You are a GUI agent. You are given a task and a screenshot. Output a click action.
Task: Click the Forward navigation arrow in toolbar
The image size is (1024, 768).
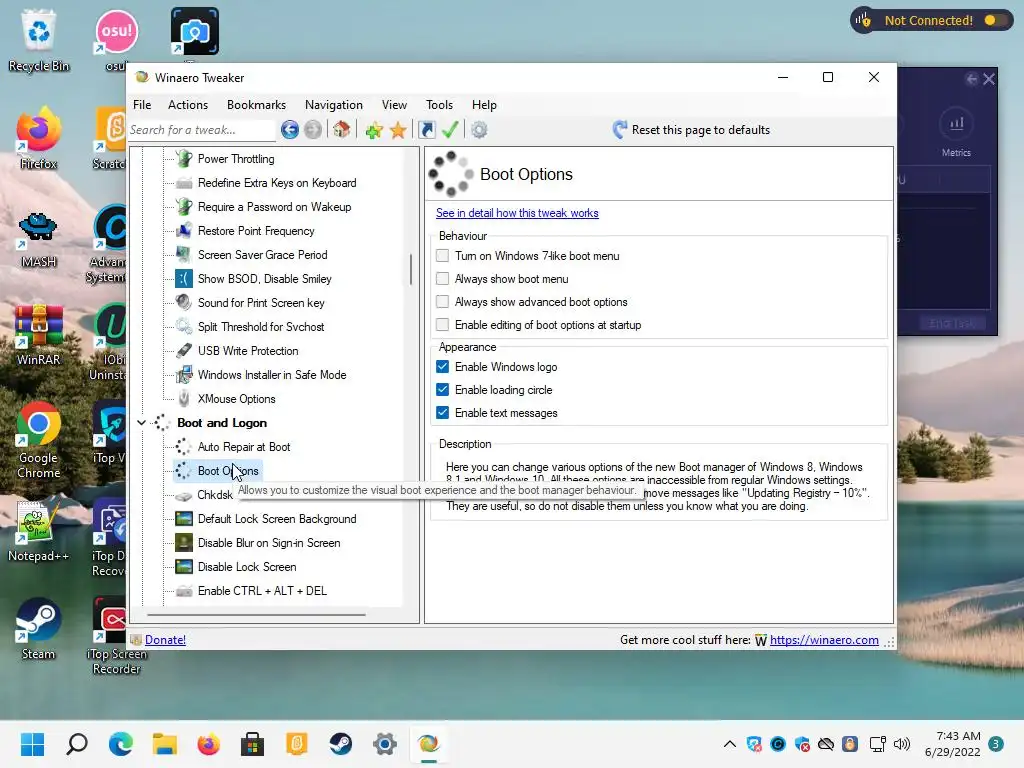point(313,130)
